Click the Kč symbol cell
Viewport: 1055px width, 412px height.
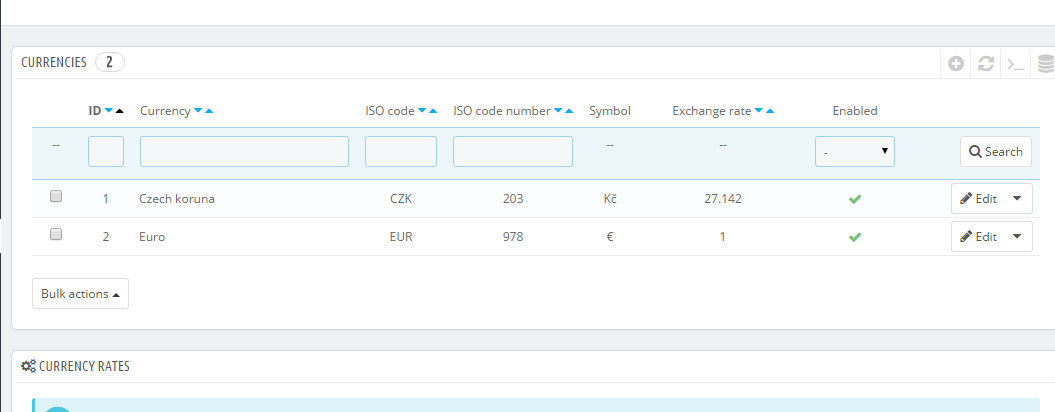[610, 199]
